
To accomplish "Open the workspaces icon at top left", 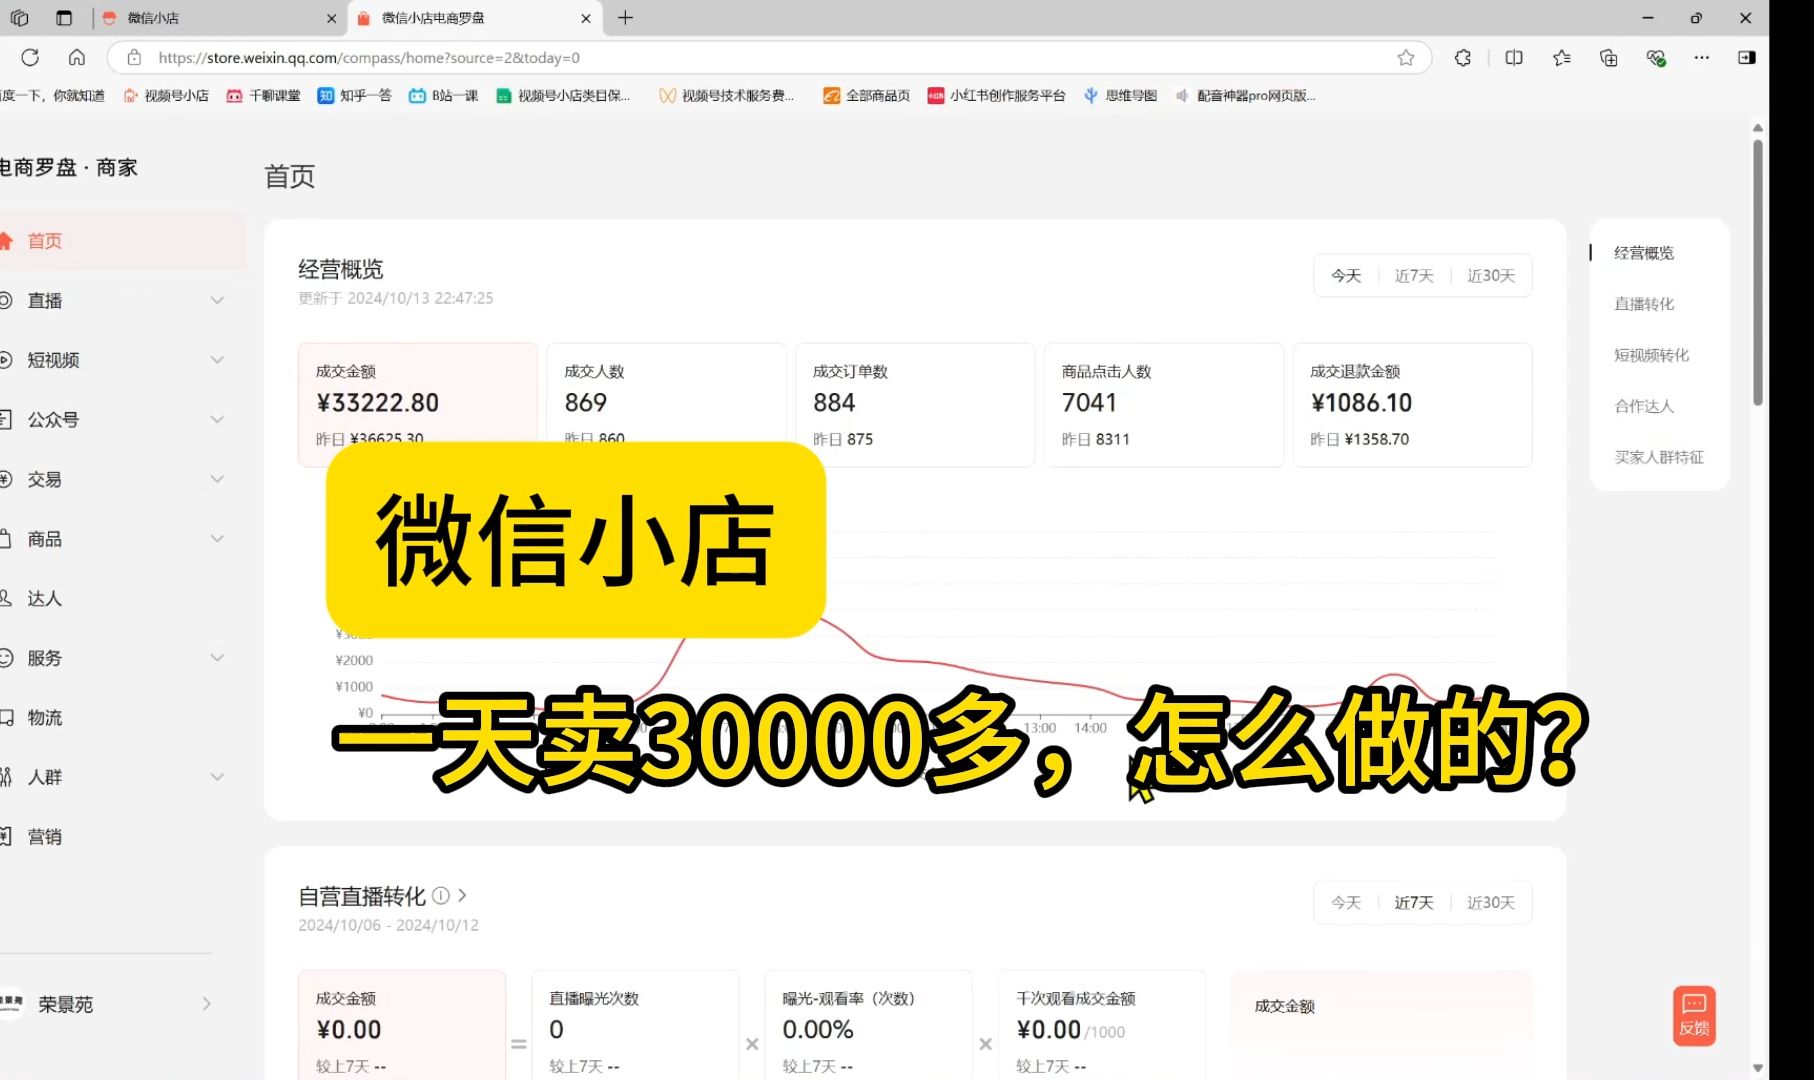I will (19, 18).
